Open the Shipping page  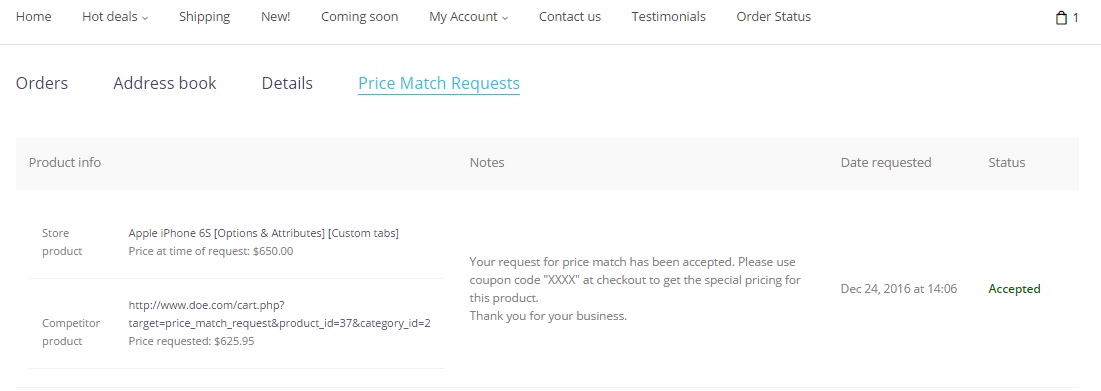click(x=204, y=17)
